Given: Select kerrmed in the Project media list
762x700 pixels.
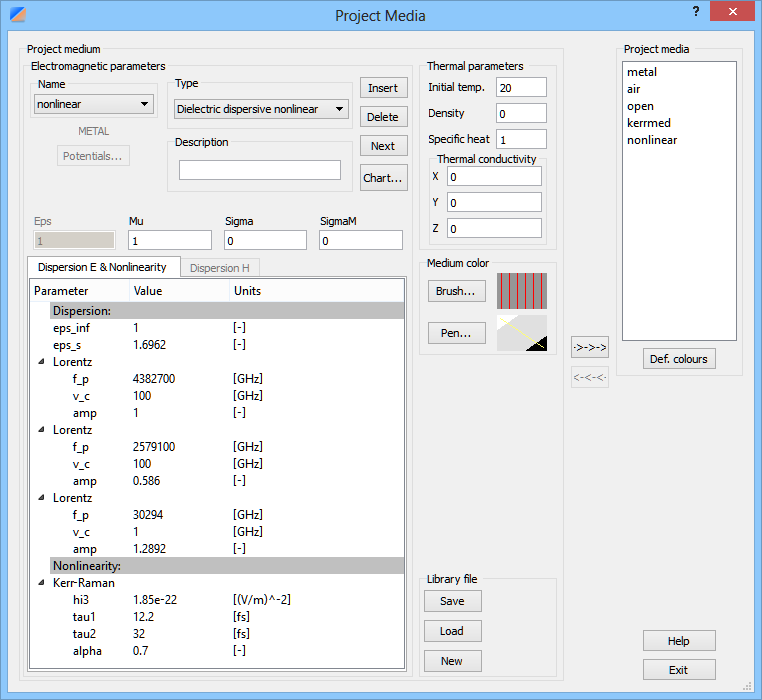Looking at the screenshot, I should (651, 123).
